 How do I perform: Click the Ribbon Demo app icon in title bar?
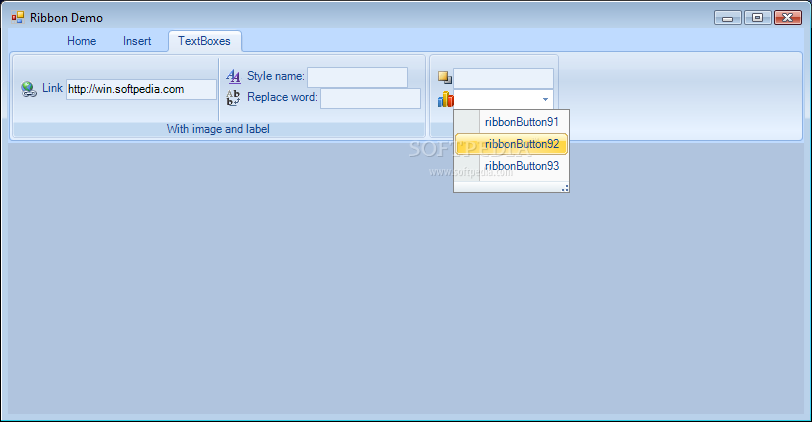tap(18, 18)
